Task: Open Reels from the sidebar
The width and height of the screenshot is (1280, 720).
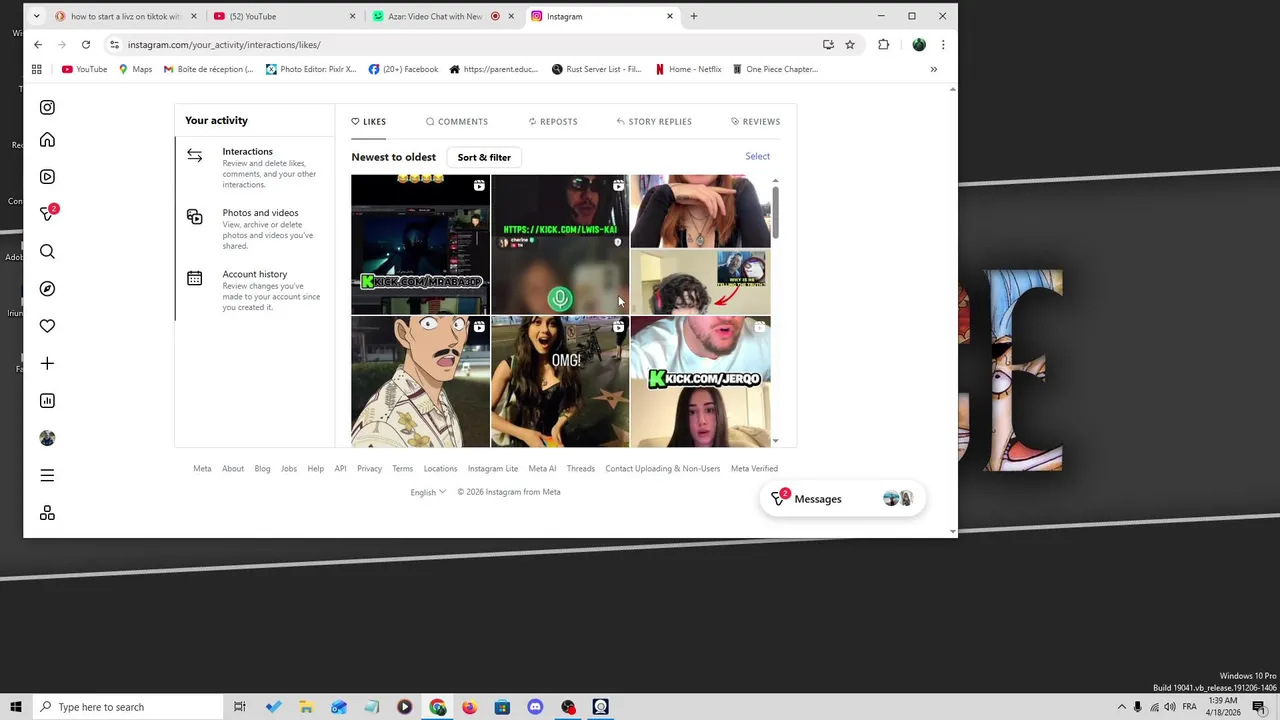Action: click(47, 177)
